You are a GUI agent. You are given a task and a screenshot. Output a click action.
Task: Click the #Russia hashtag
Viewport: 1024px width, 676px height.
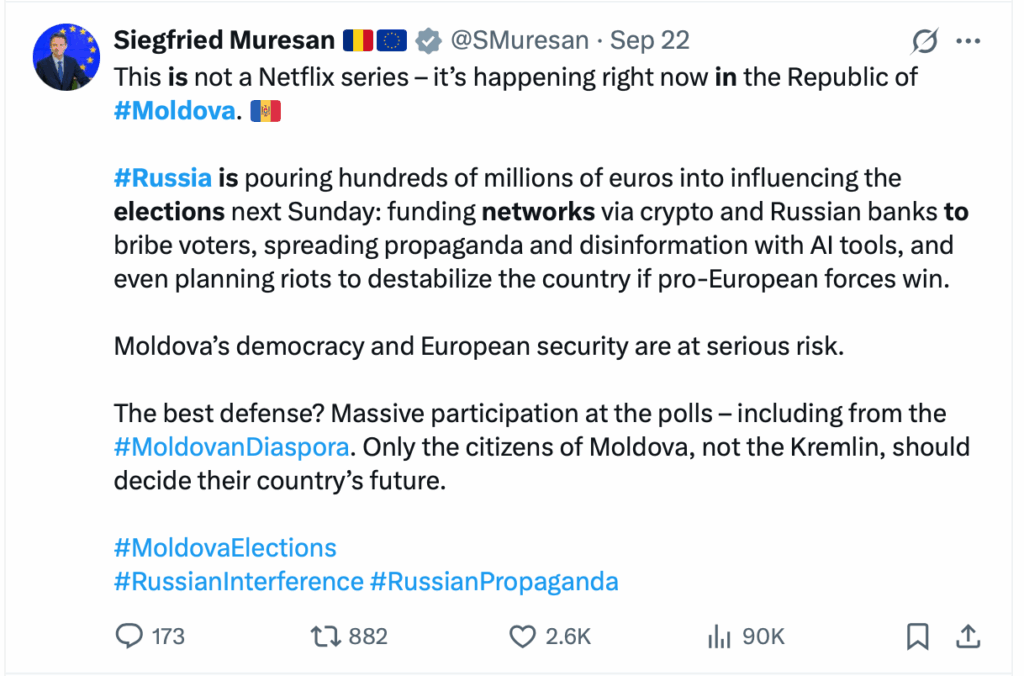pyautogui.click(x=163, y=179)
